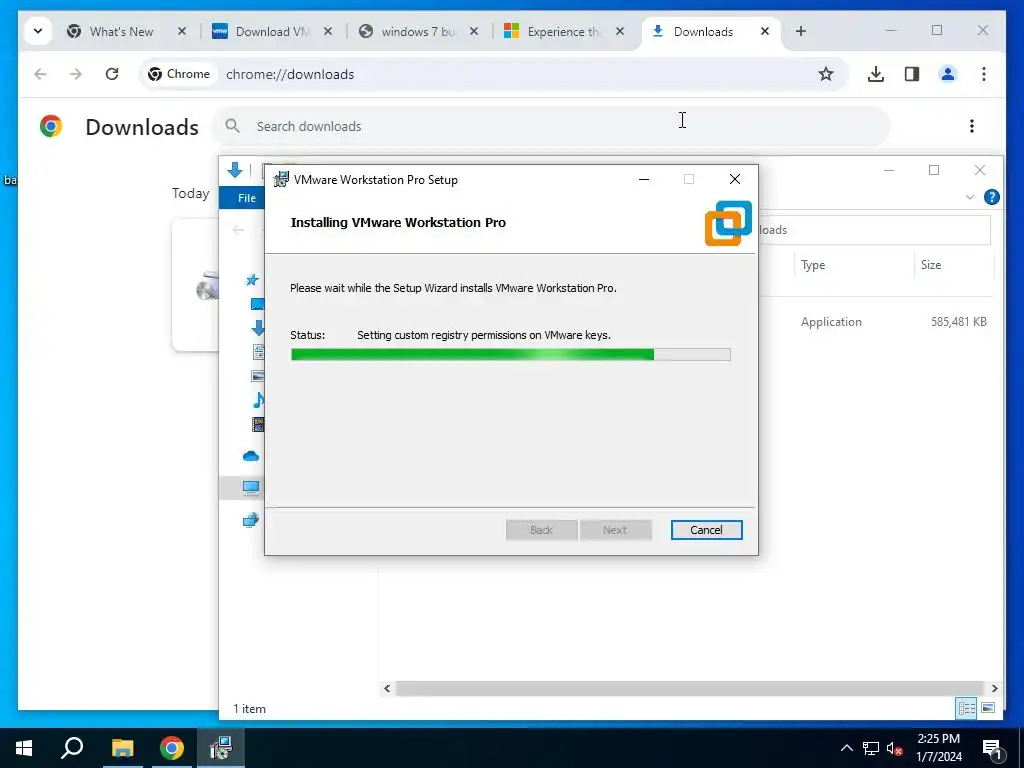The width and height of the screenshot is (1024, 768).
Task: Open the File menu in File Explorer
Action: [x=246, y=198]
